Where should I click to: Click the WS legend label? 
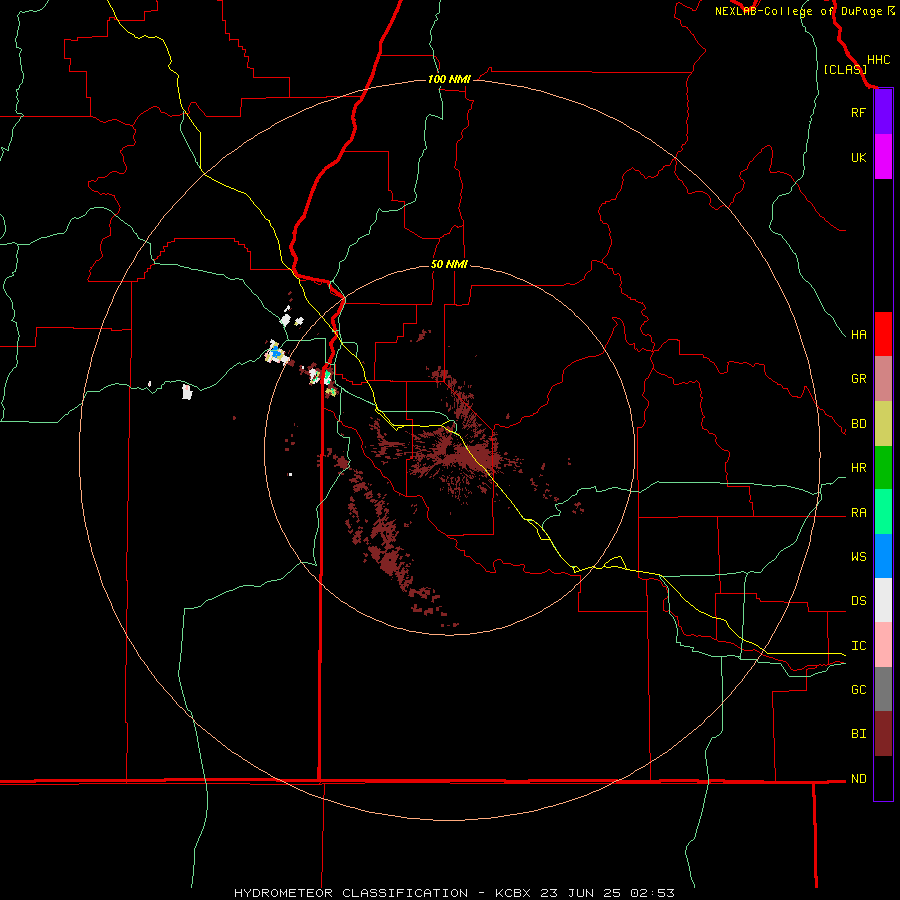858,556
